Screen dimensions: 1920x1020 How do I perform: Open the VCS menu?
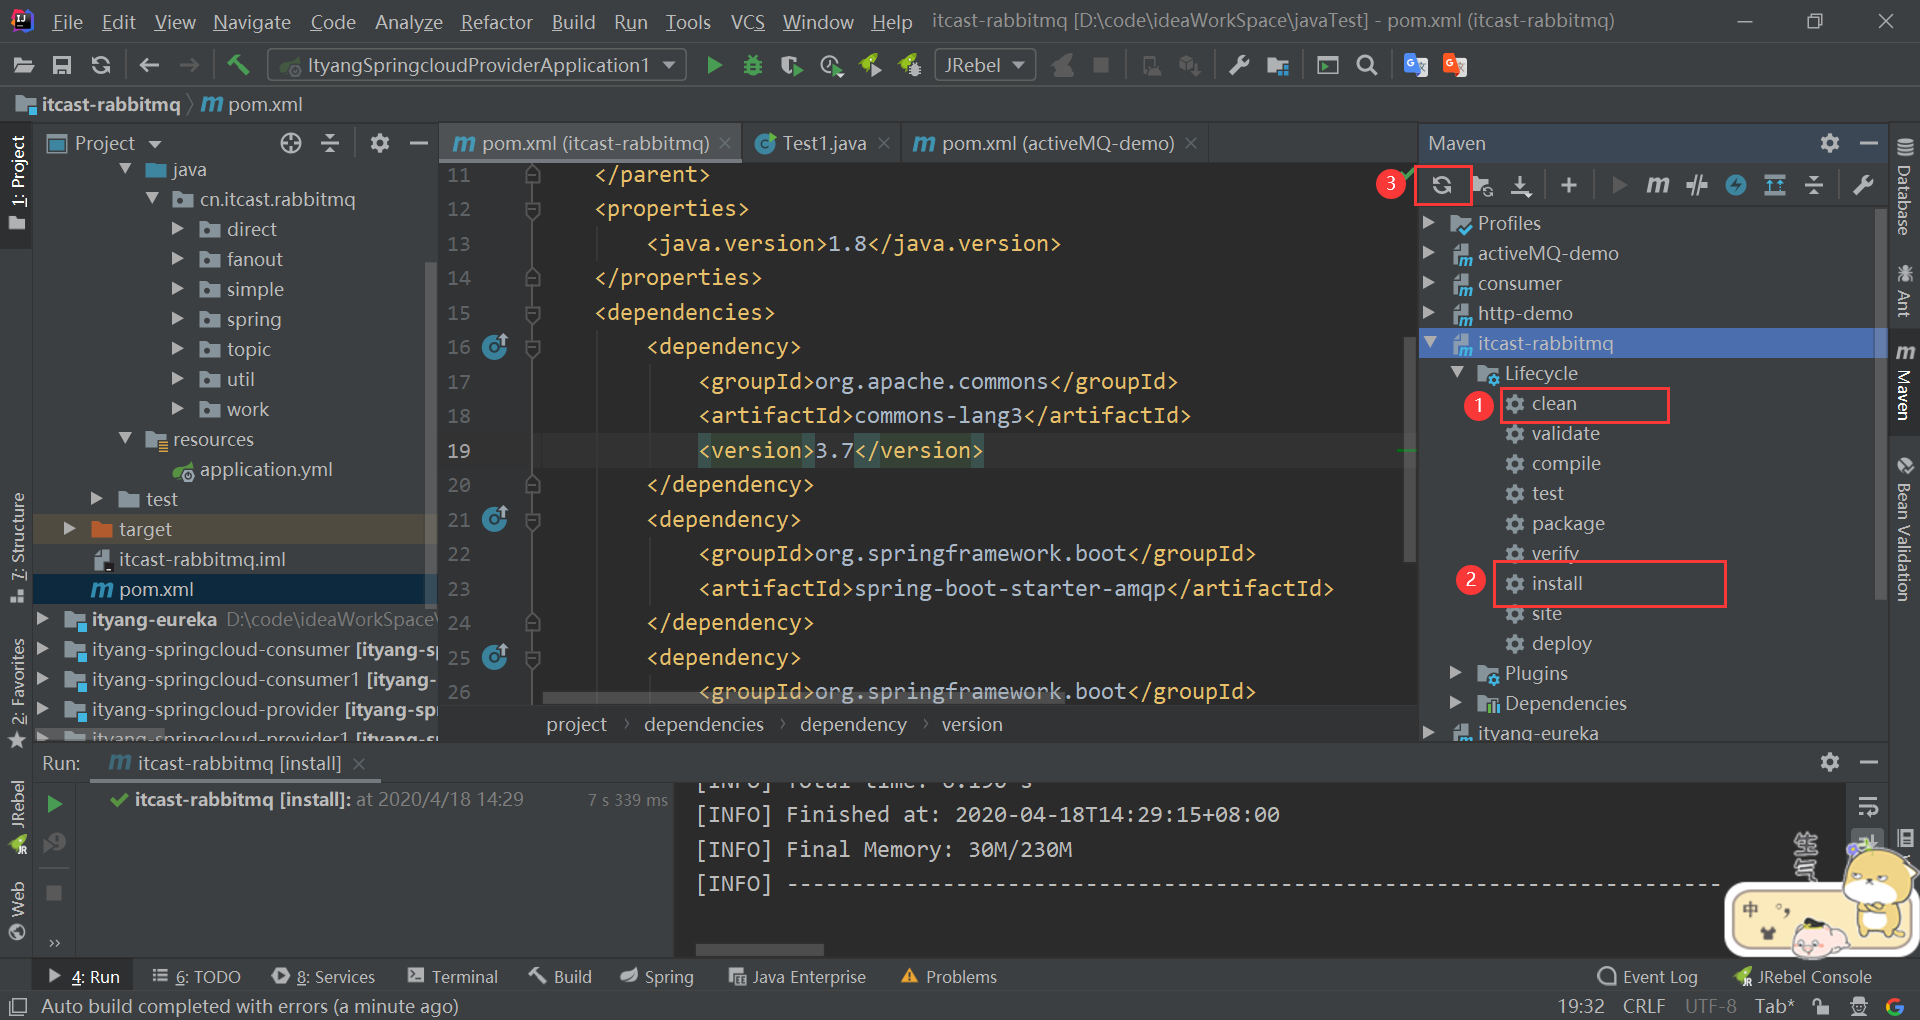point(747,22)
